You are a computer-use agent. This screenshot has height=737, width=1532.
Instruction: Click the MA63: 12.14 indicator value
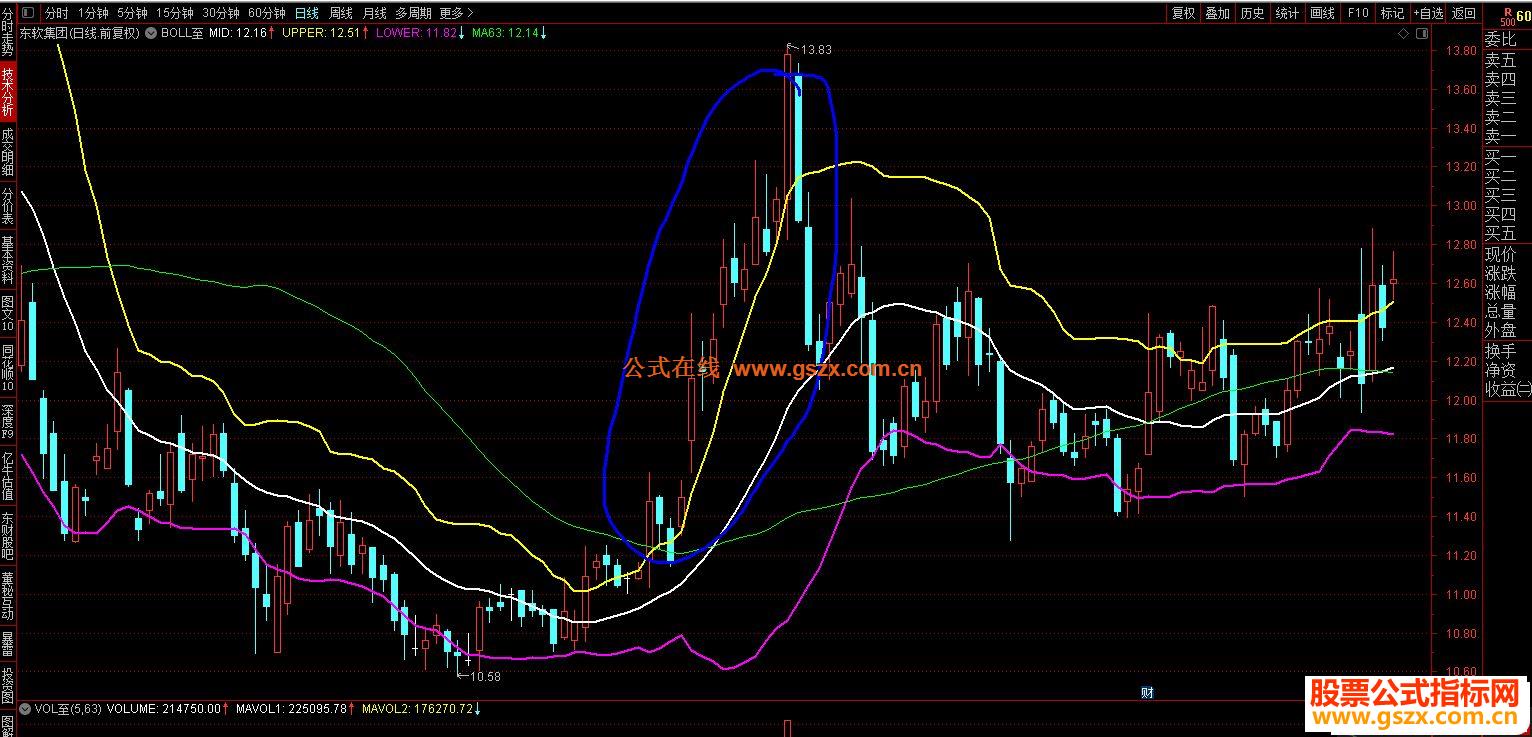pos(508,33)
